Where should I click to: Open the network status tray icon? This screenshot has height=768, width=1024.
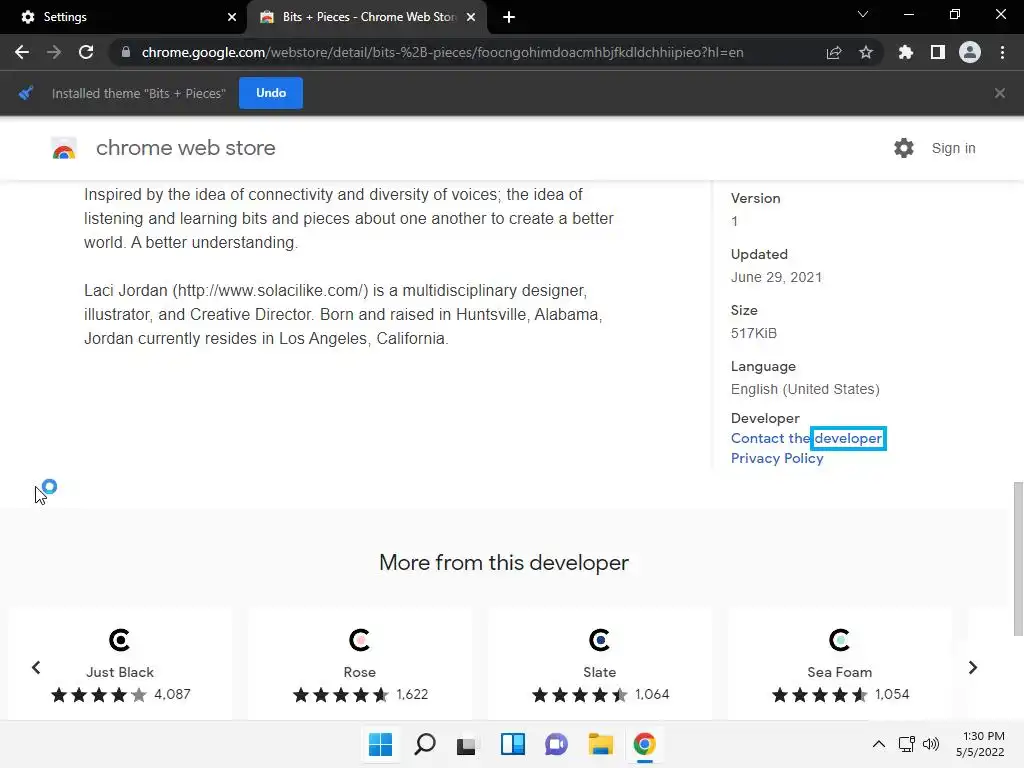pyautogui.click(x=906, y=744)
